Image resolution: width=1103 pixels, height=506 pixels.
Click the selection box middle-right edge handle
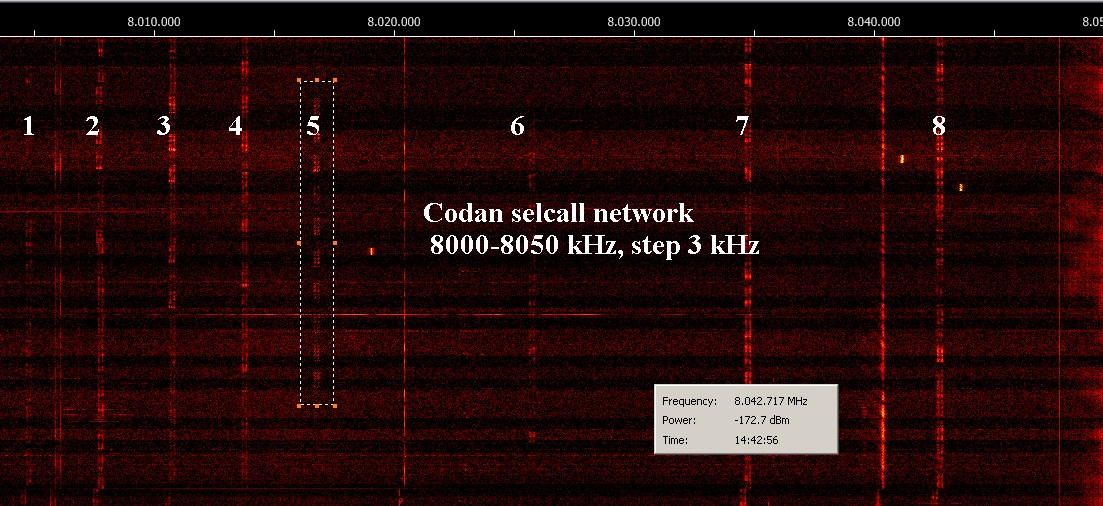335,243
